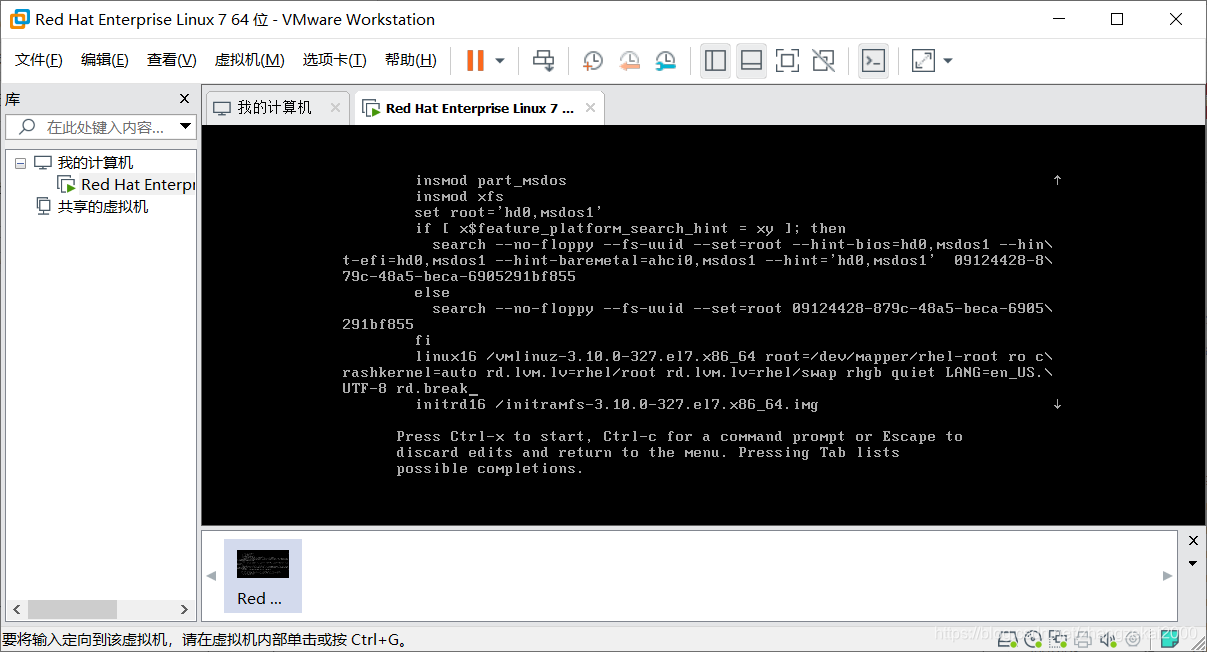The width and height of the screenshot is (1207, 652).
Task: Click the status bar Ctrl+G hint message
Action: pyautogui.click(x=203, y=639)
